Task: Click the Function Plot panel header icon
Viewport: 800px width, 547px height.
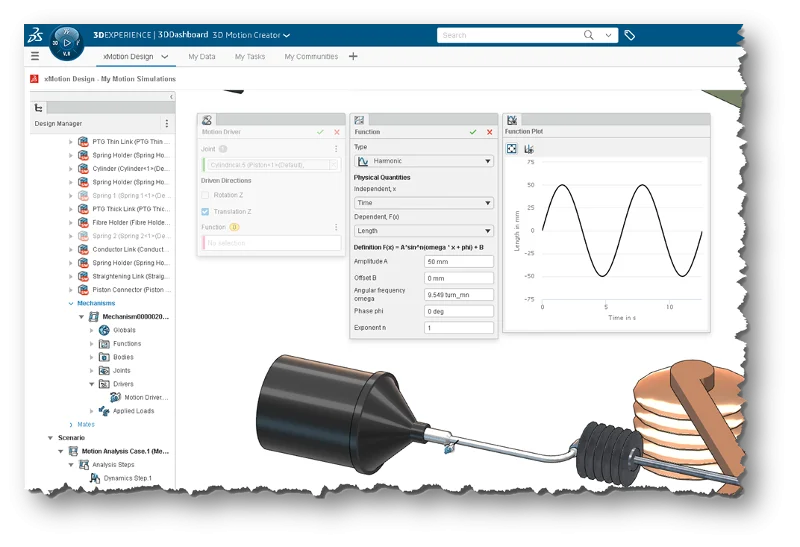Action: (512, 120)
